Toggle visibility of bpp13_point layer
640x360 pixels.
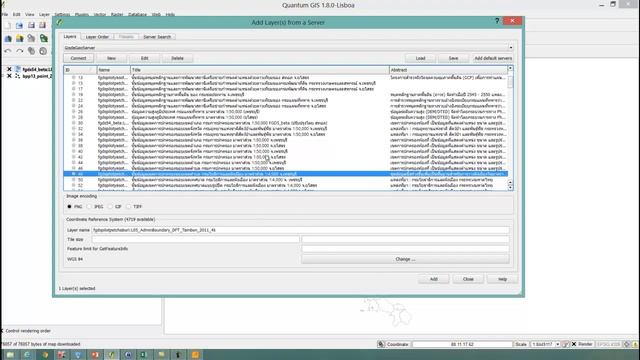(x=9, y=76)
